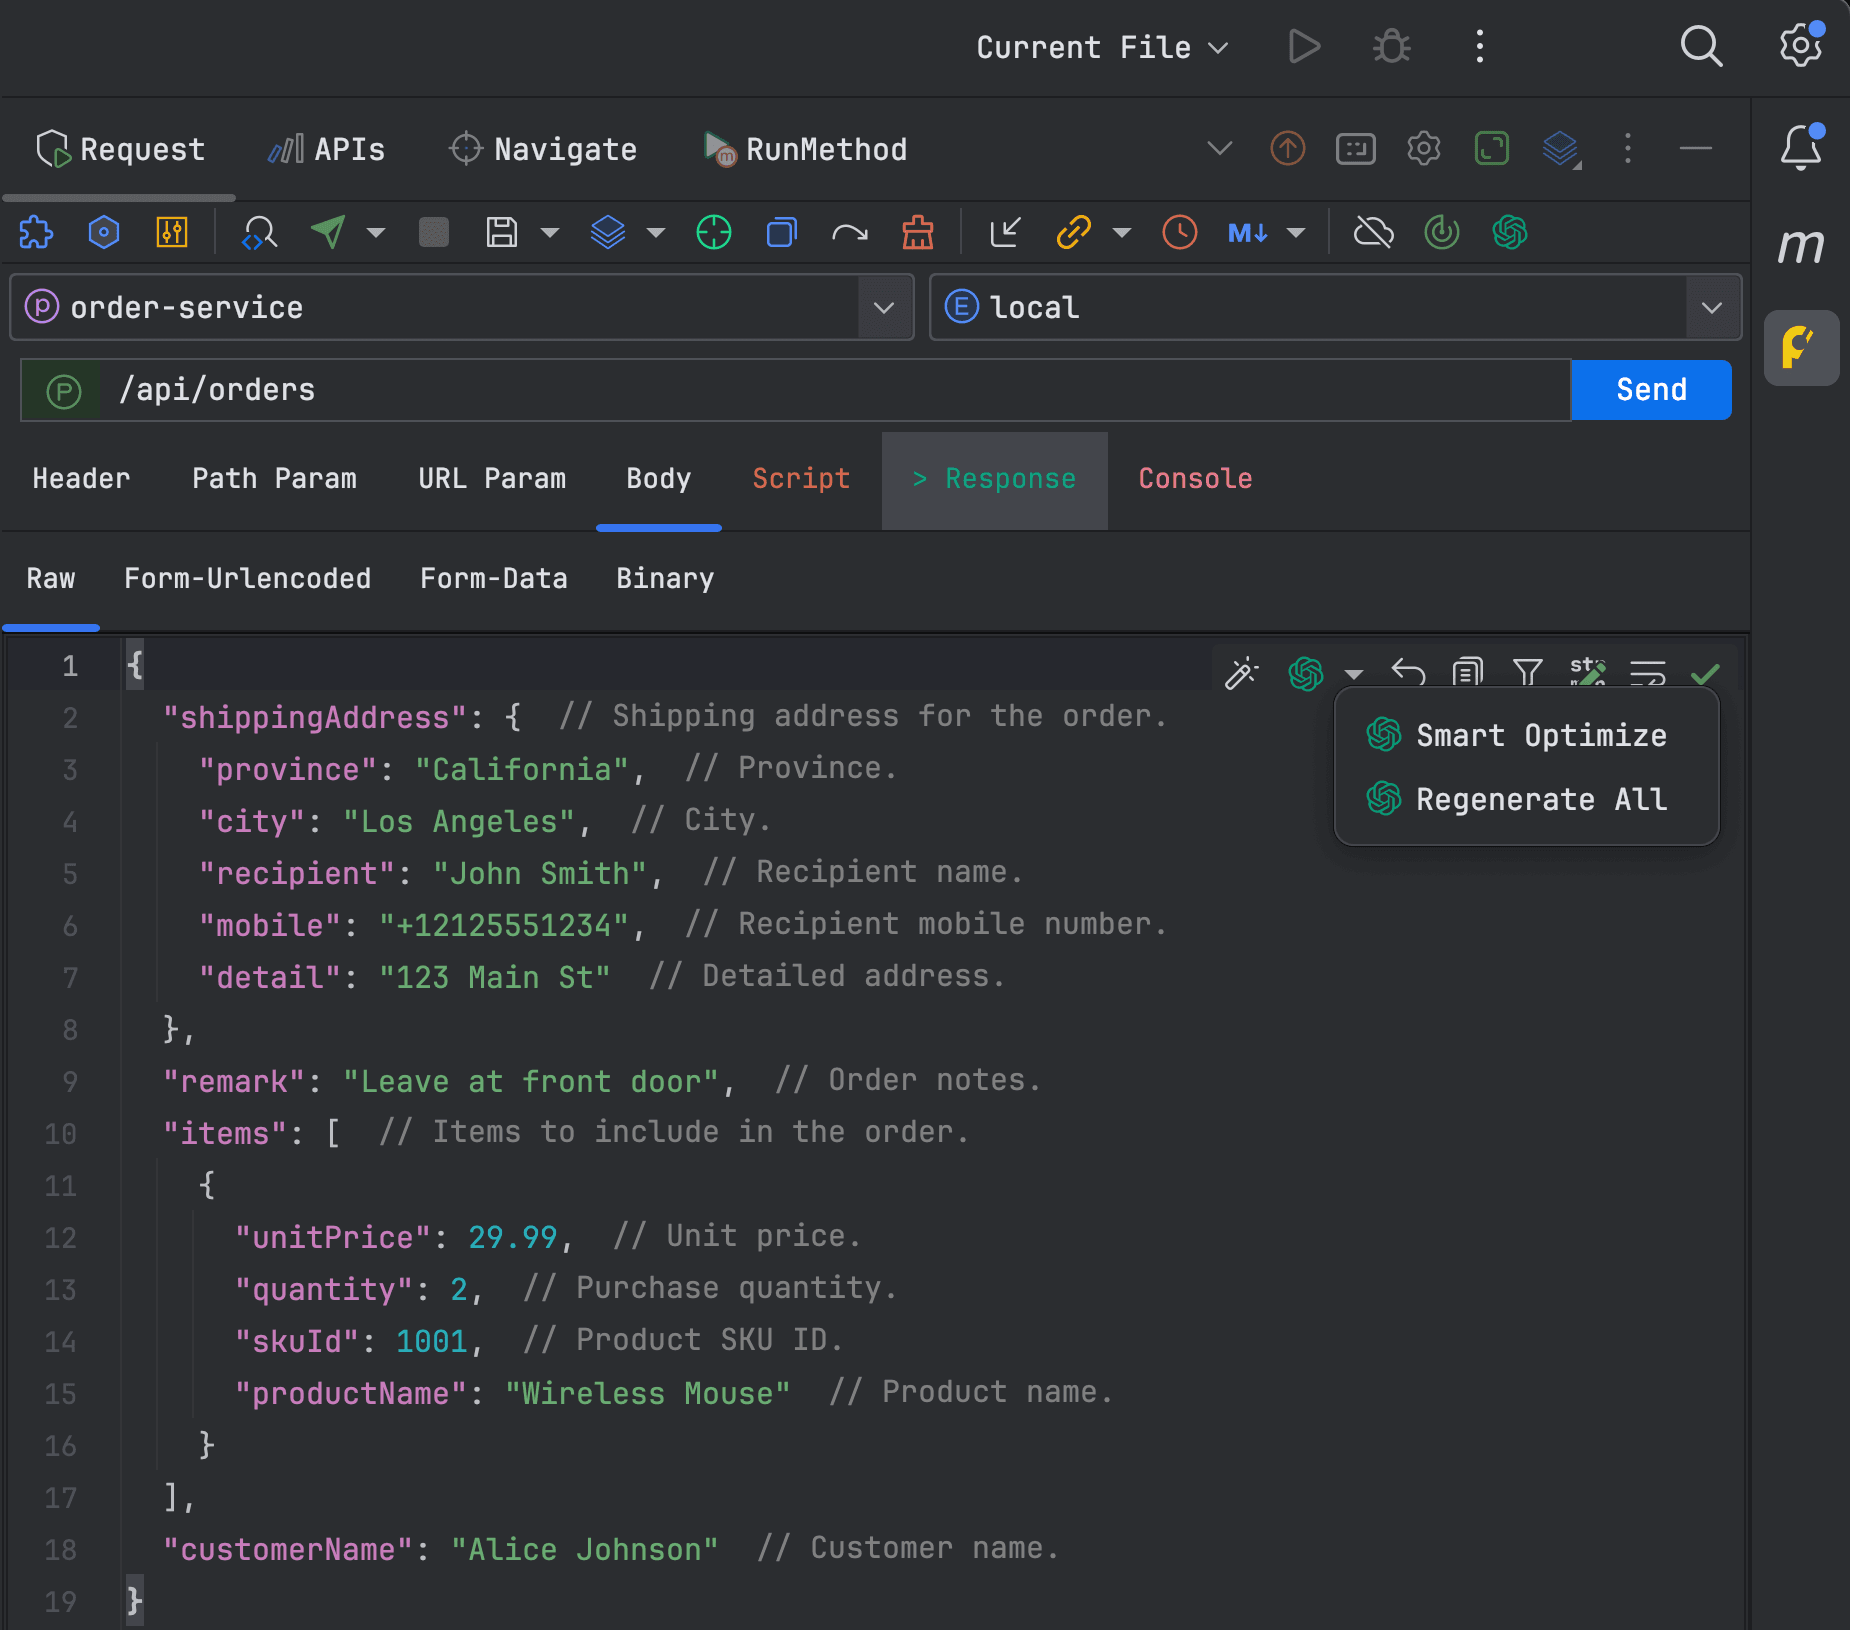Click the gray stop square button

point(433,232)
